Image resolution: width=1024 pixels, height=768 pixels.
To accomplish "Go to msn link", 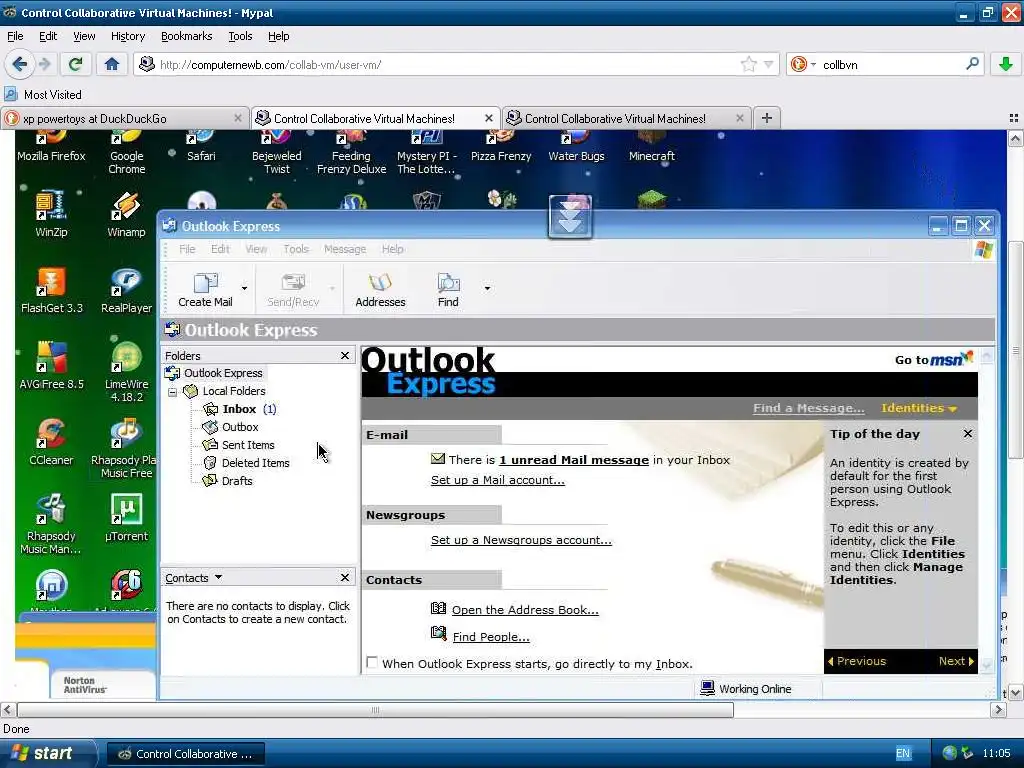I will click(x=934, y=359).
